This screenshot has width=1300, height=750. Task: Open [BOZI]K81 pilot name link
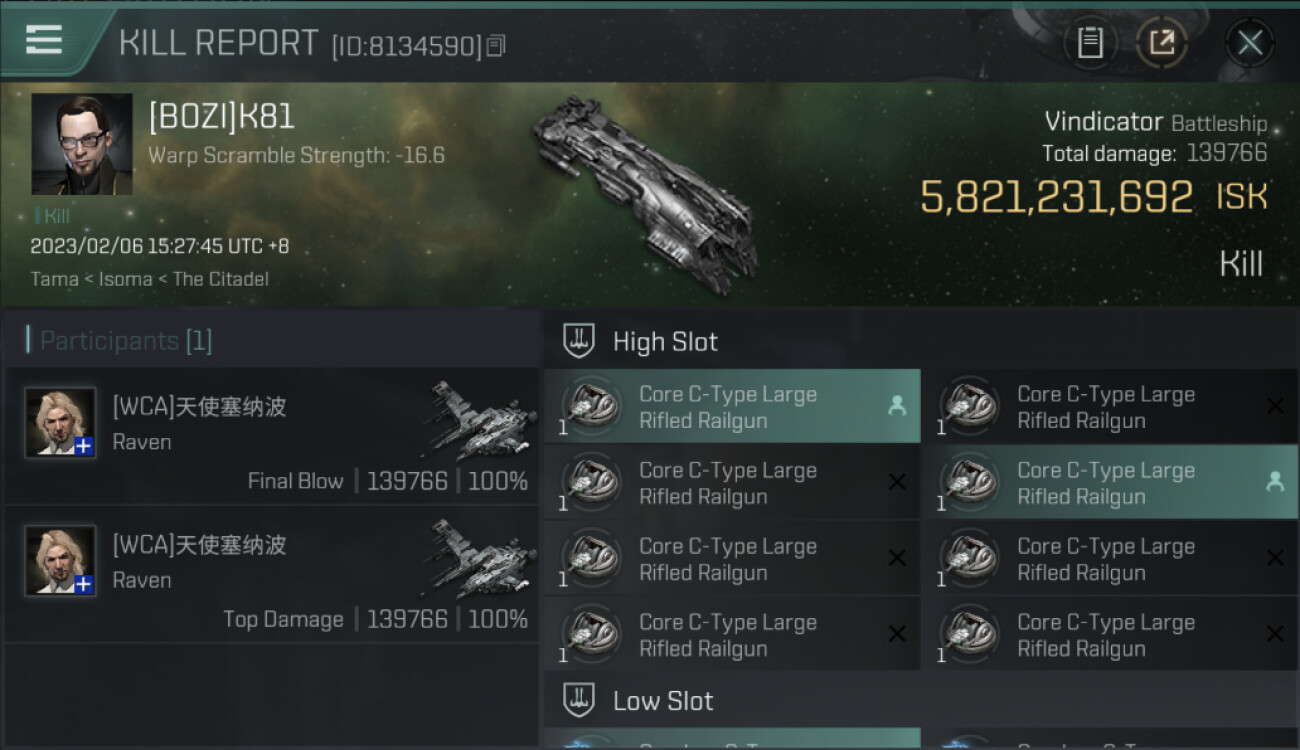click(x=222, y=117)
